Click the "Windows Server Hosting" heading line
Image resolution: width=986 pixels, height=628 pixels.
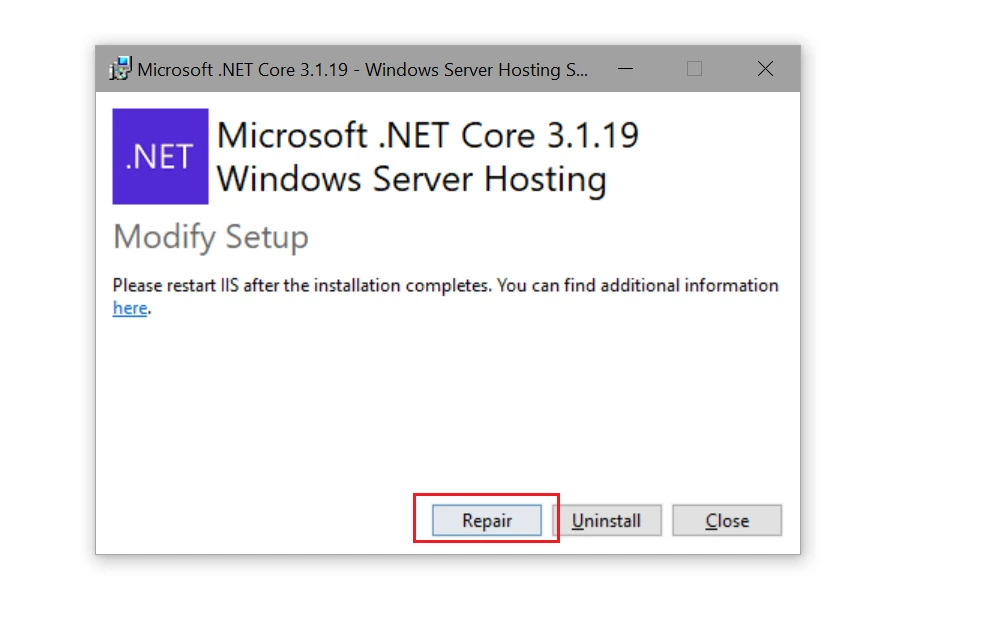click(x=412, y=179)
